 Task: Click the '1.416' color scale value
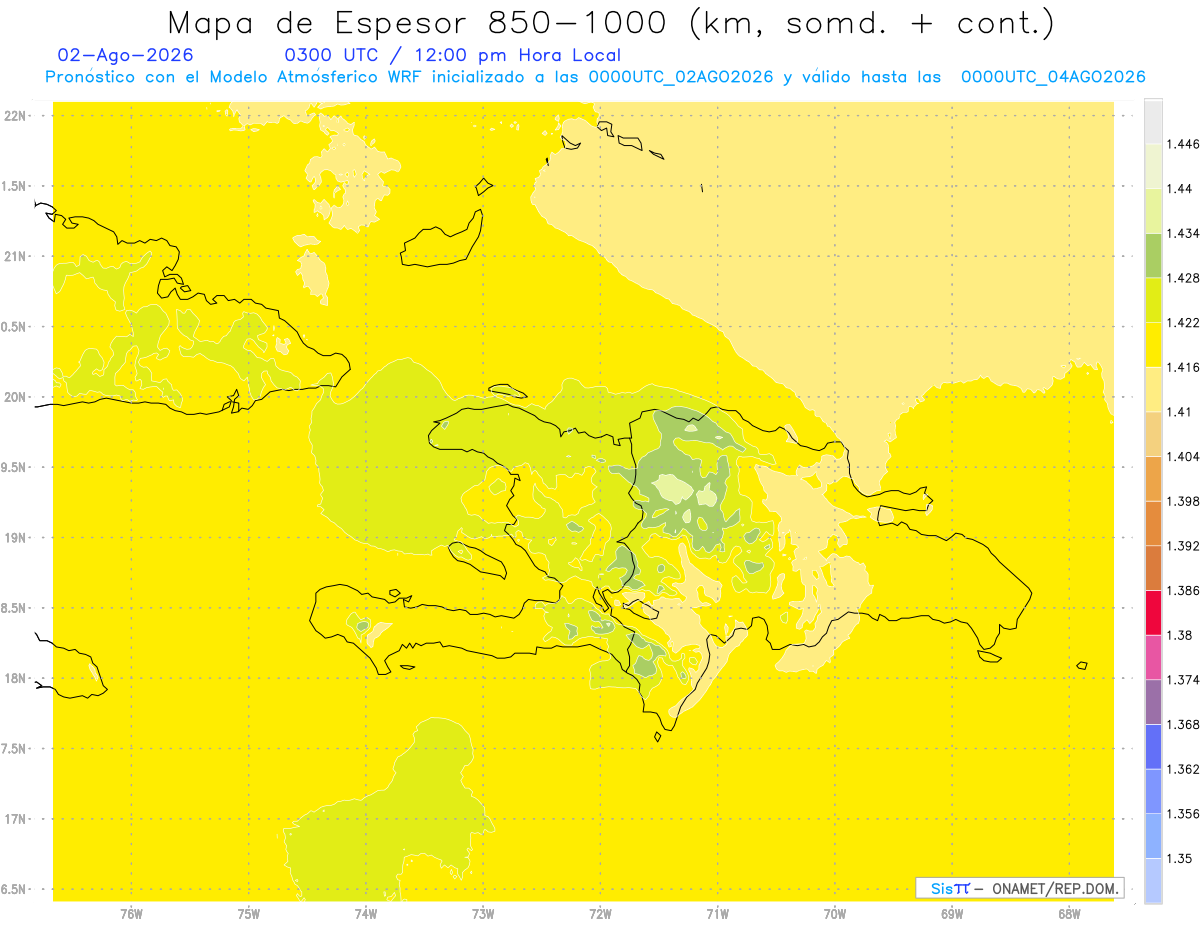pyautogui.click(x=1184, y=368)
